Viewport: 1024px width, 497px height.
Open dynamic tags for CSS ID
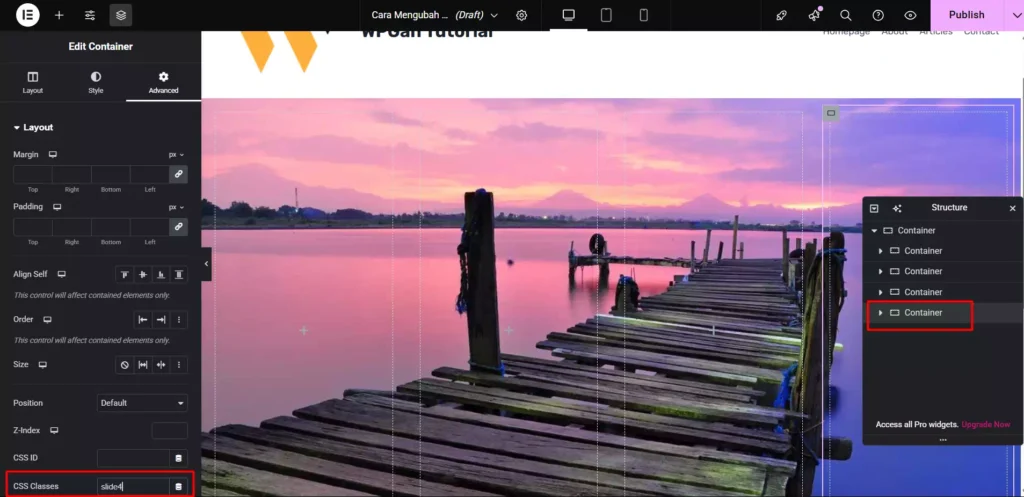pyautogui.click(x=179, y=458)
